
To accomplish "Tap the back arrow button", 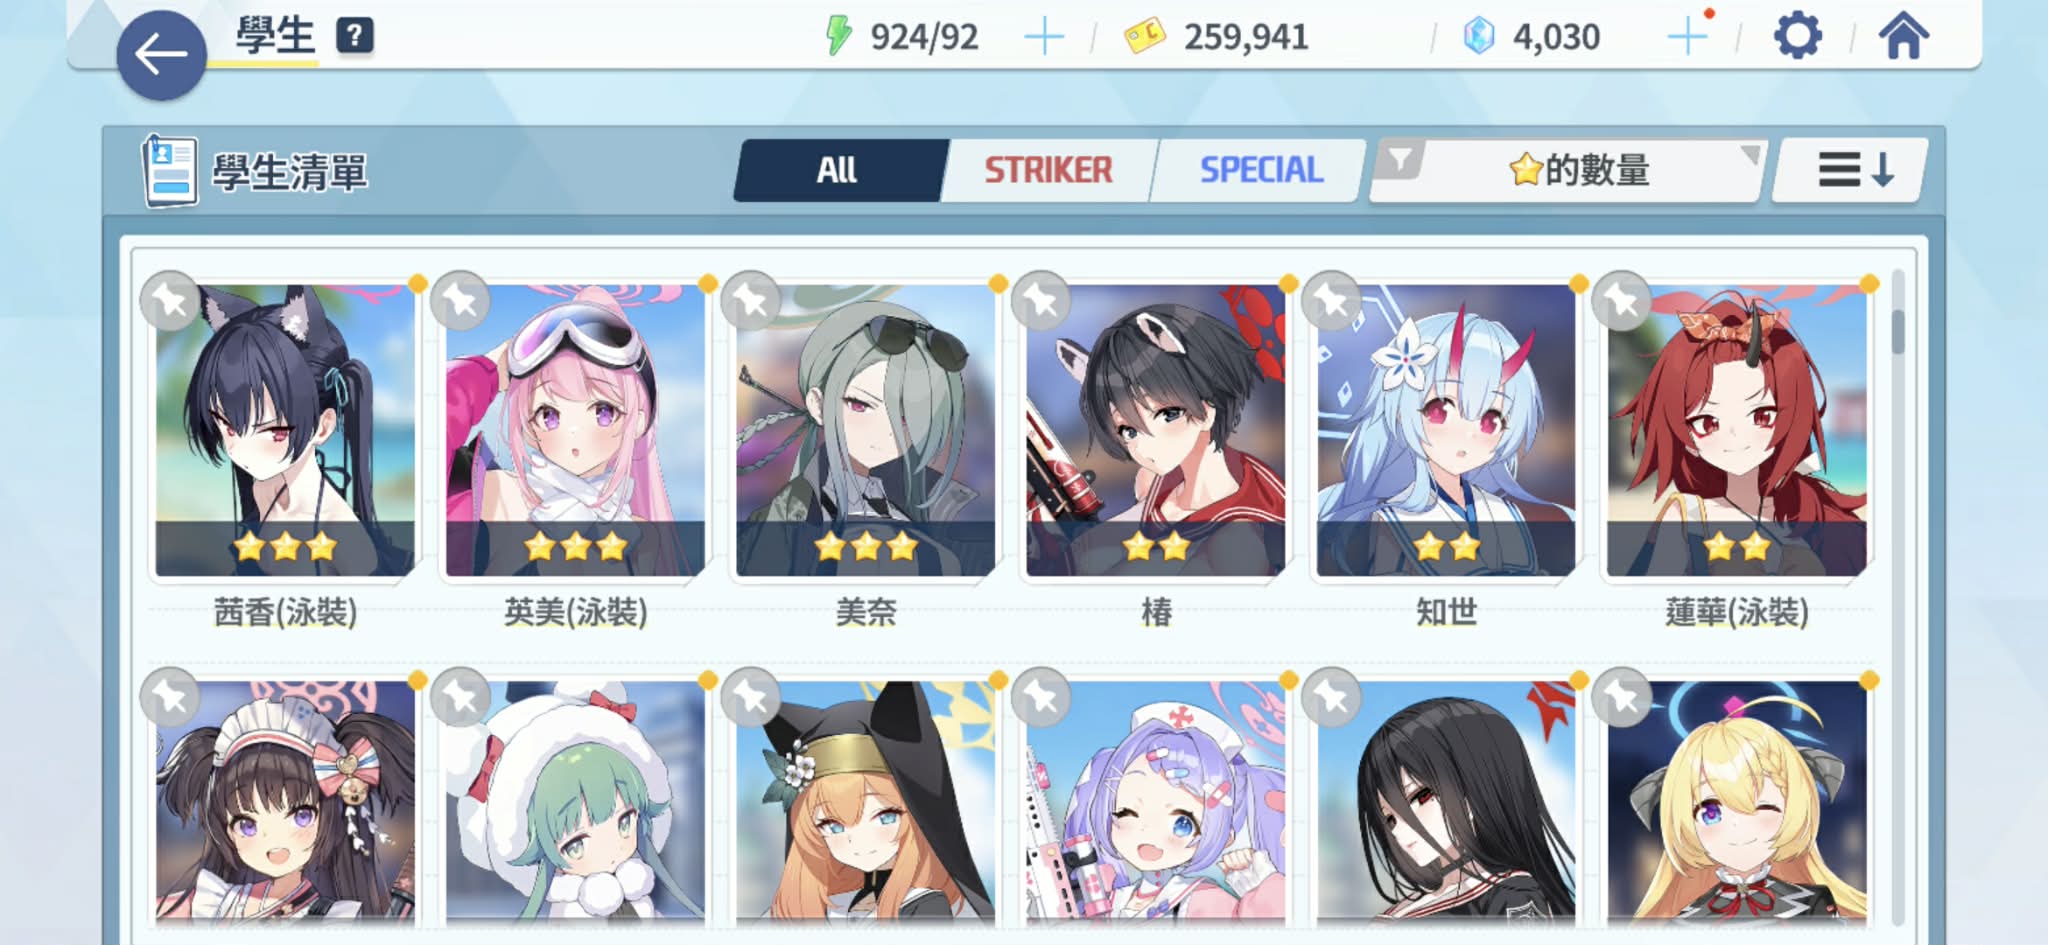I will click(x=161, y=55).
